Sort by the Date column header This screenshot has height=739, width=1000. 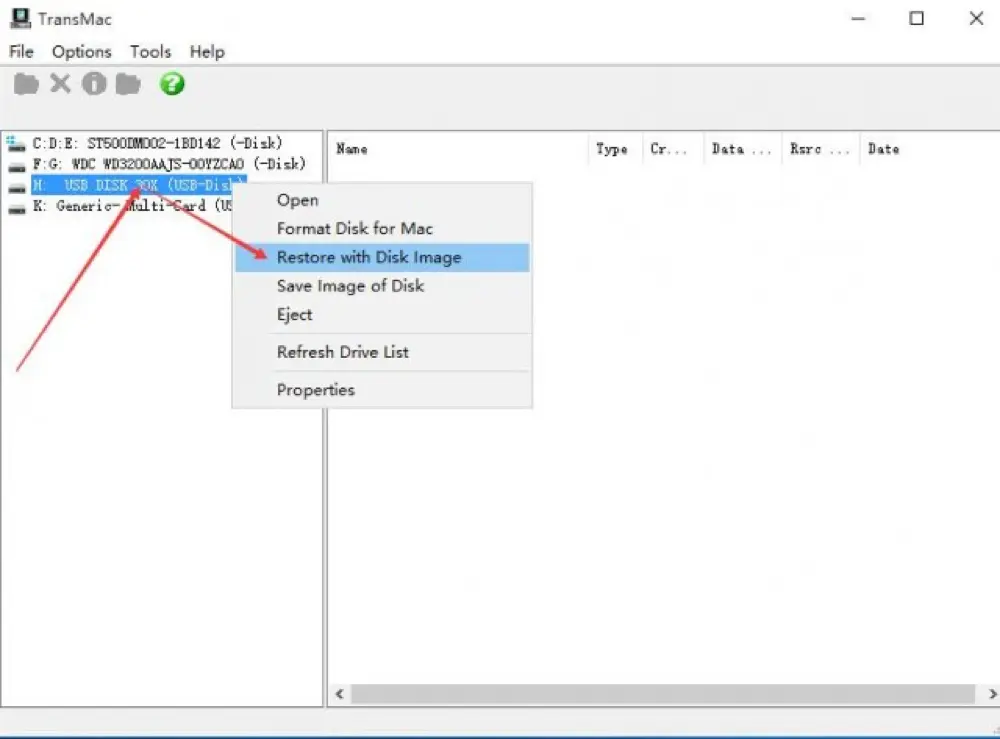tap(930, 149)
